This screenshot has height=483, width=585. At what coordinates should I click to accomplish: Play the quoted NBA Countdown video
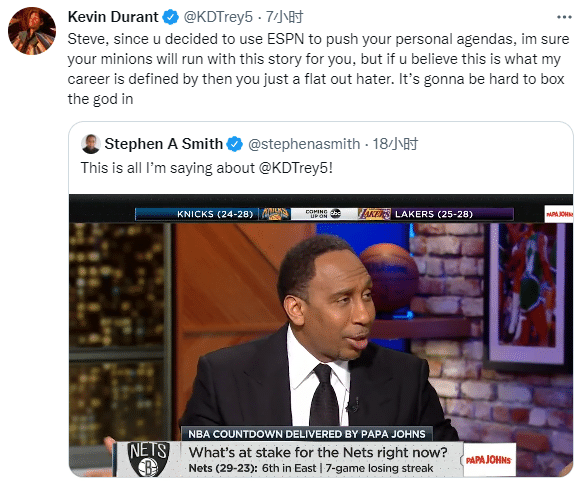pyautogui.click(x=321, y=335)
